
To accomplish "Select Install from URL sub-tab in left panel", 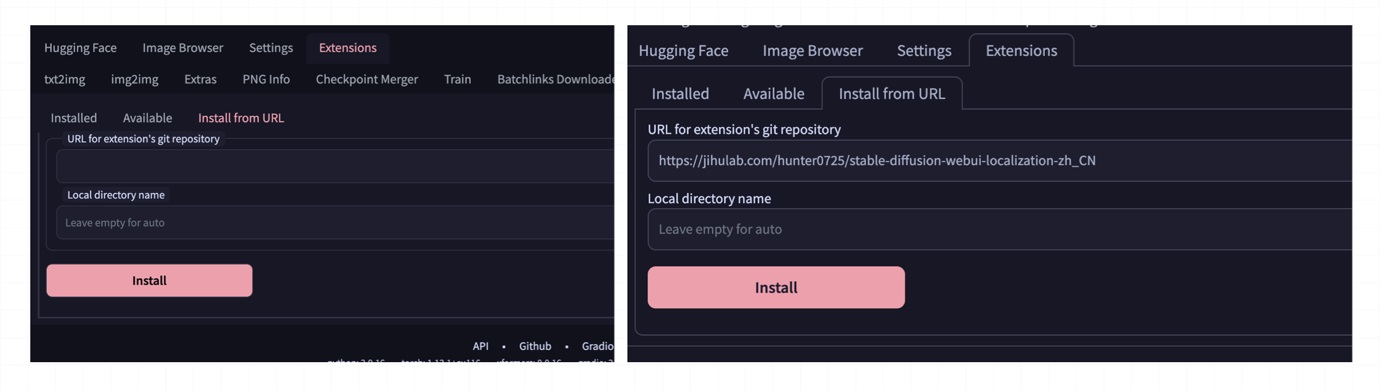I will (x=241, y=118).
